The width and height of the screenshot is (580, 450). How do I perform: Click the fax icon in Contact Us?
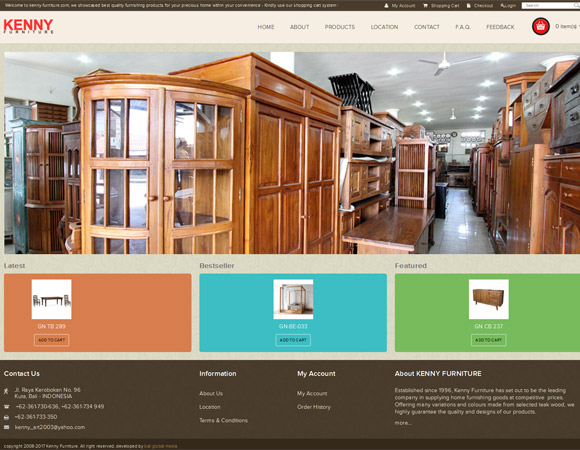pyautogui.click(x=6, y=417)
